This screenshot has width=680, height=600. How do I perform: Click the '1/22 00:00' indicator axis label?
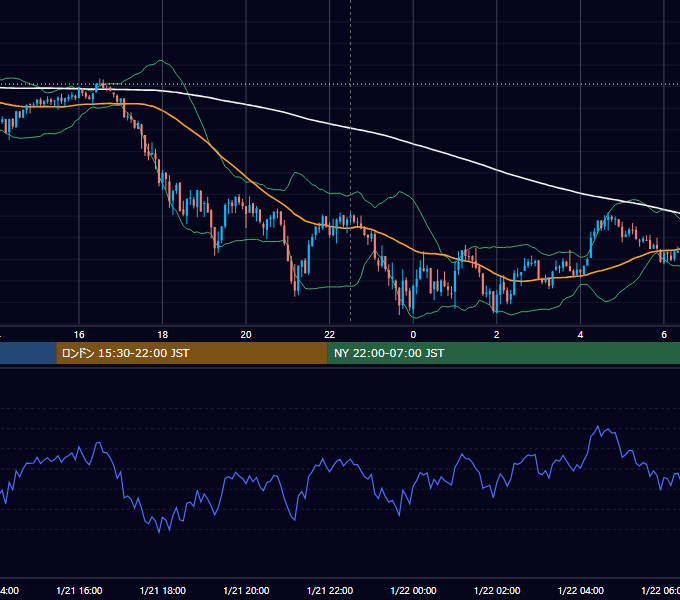(x=413, y=590)
